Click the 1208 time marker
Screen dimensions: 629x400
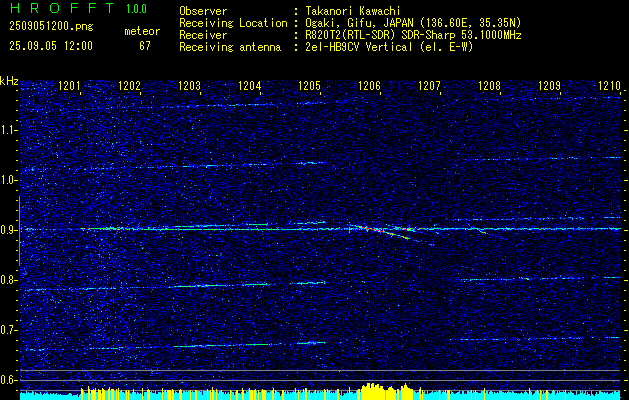click(489, 85)
